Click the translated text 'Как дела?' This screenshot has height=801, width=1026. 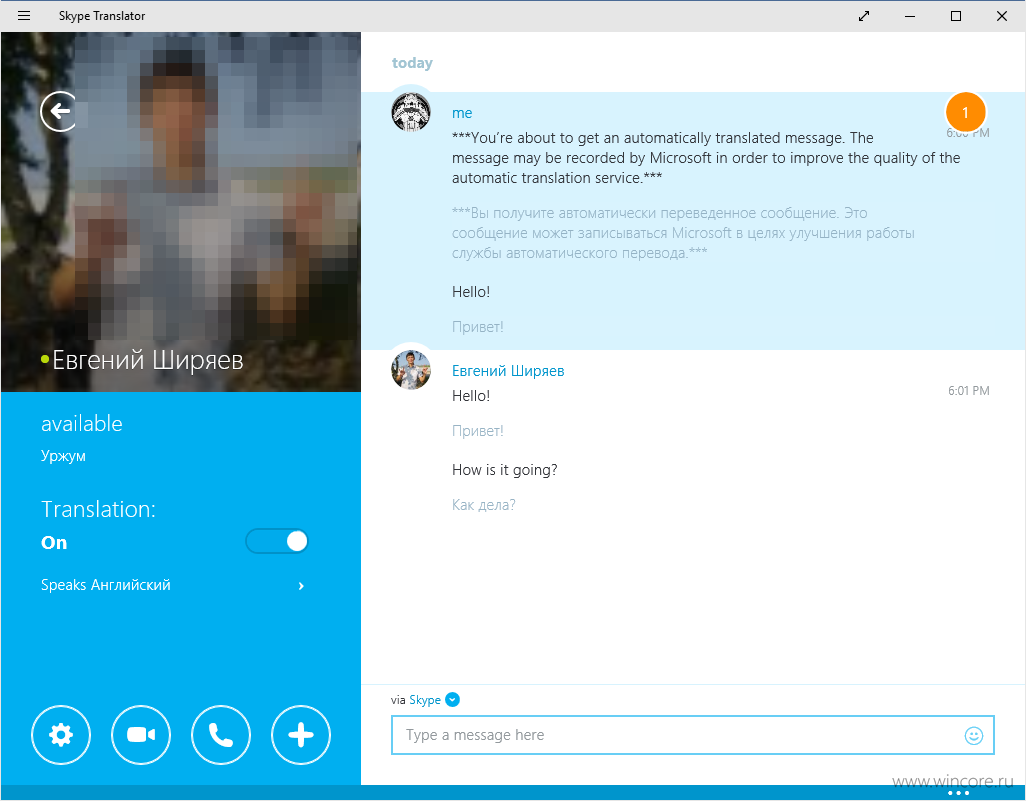point(484,505)
